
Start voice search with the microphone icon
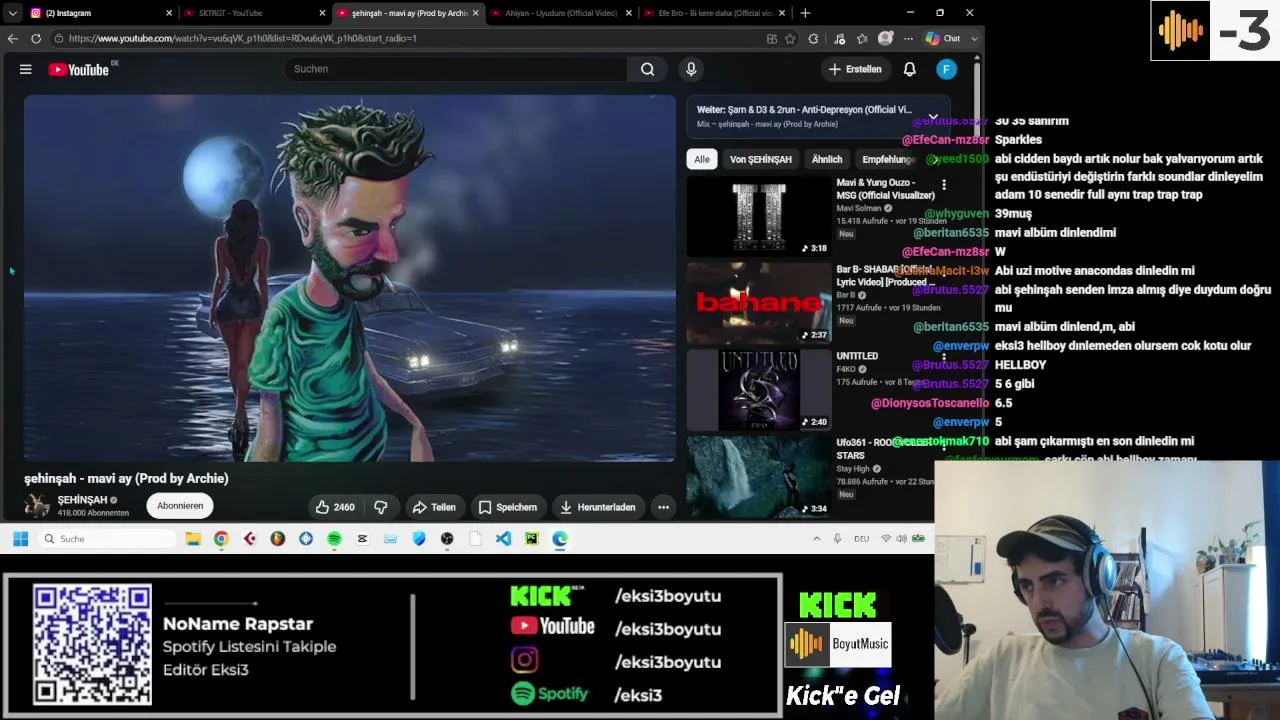pos(691,69)
